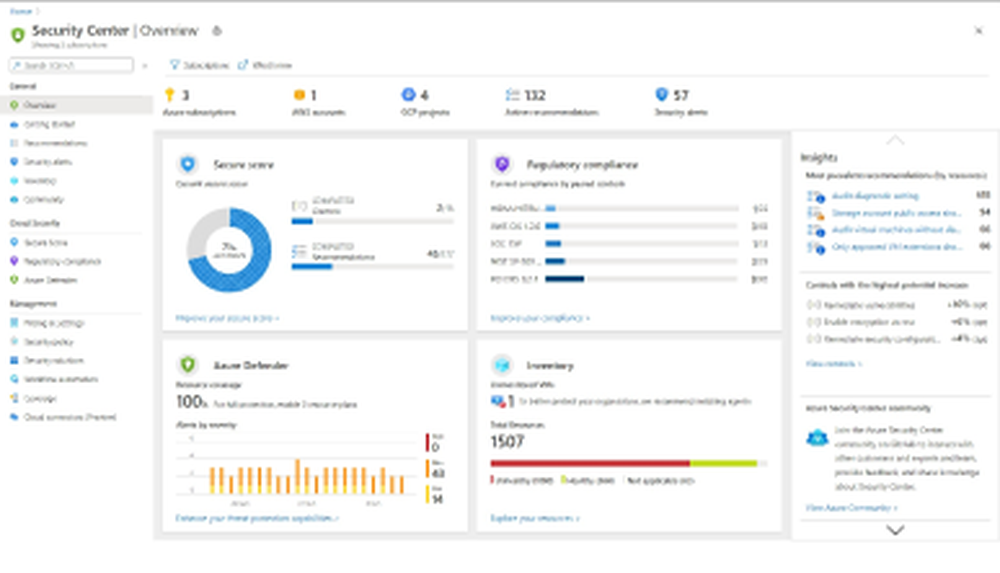This screenshot has width=1000, height=573.
Task: Close the Security Center blade
Action: click(978, 30)
